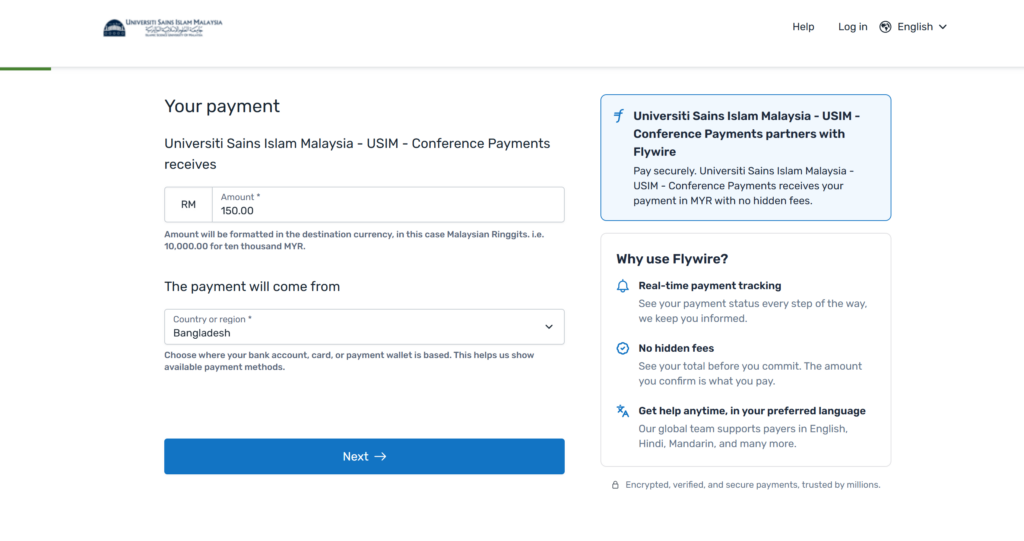The height and width of the screenshot is (541, 1024).
Task: Click the 'partners with Flywire' info heading
Action: (x=746, y=134)
